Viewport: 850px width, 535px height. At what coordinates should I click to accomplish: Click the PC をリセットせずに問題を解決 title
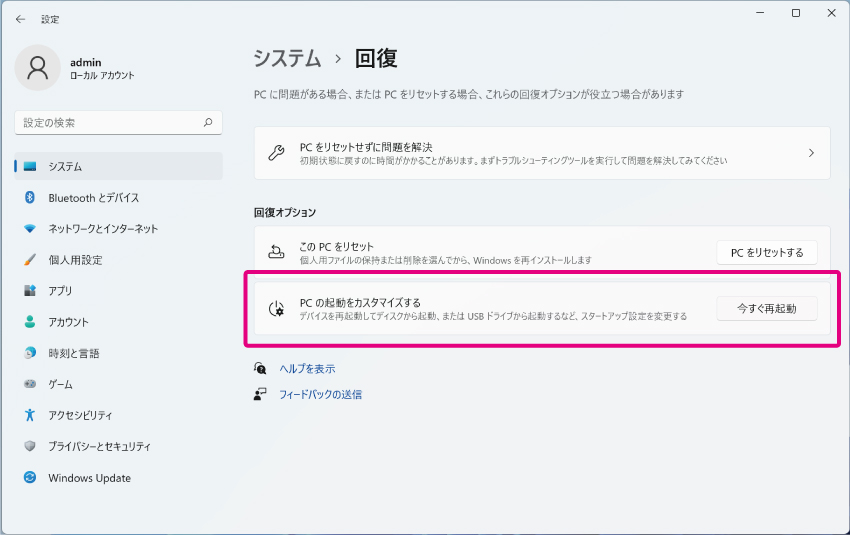(366, 147)
